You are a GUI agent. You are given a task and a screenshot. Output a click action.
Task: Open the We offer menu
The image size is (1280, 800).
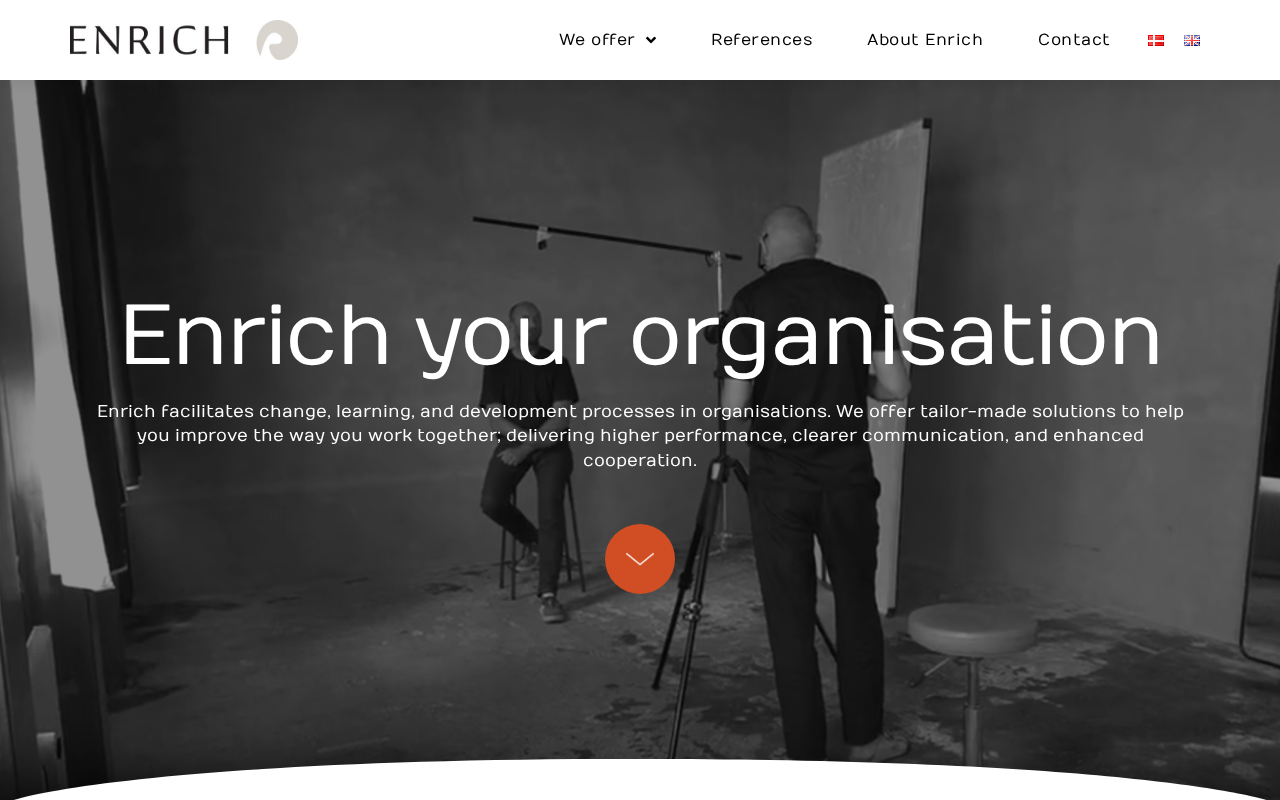tap(597, 40)
